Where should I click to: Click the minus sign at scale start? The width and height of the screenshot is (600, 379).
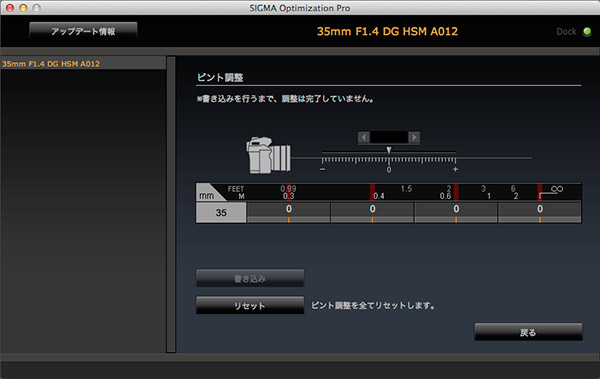coord(323,169)
